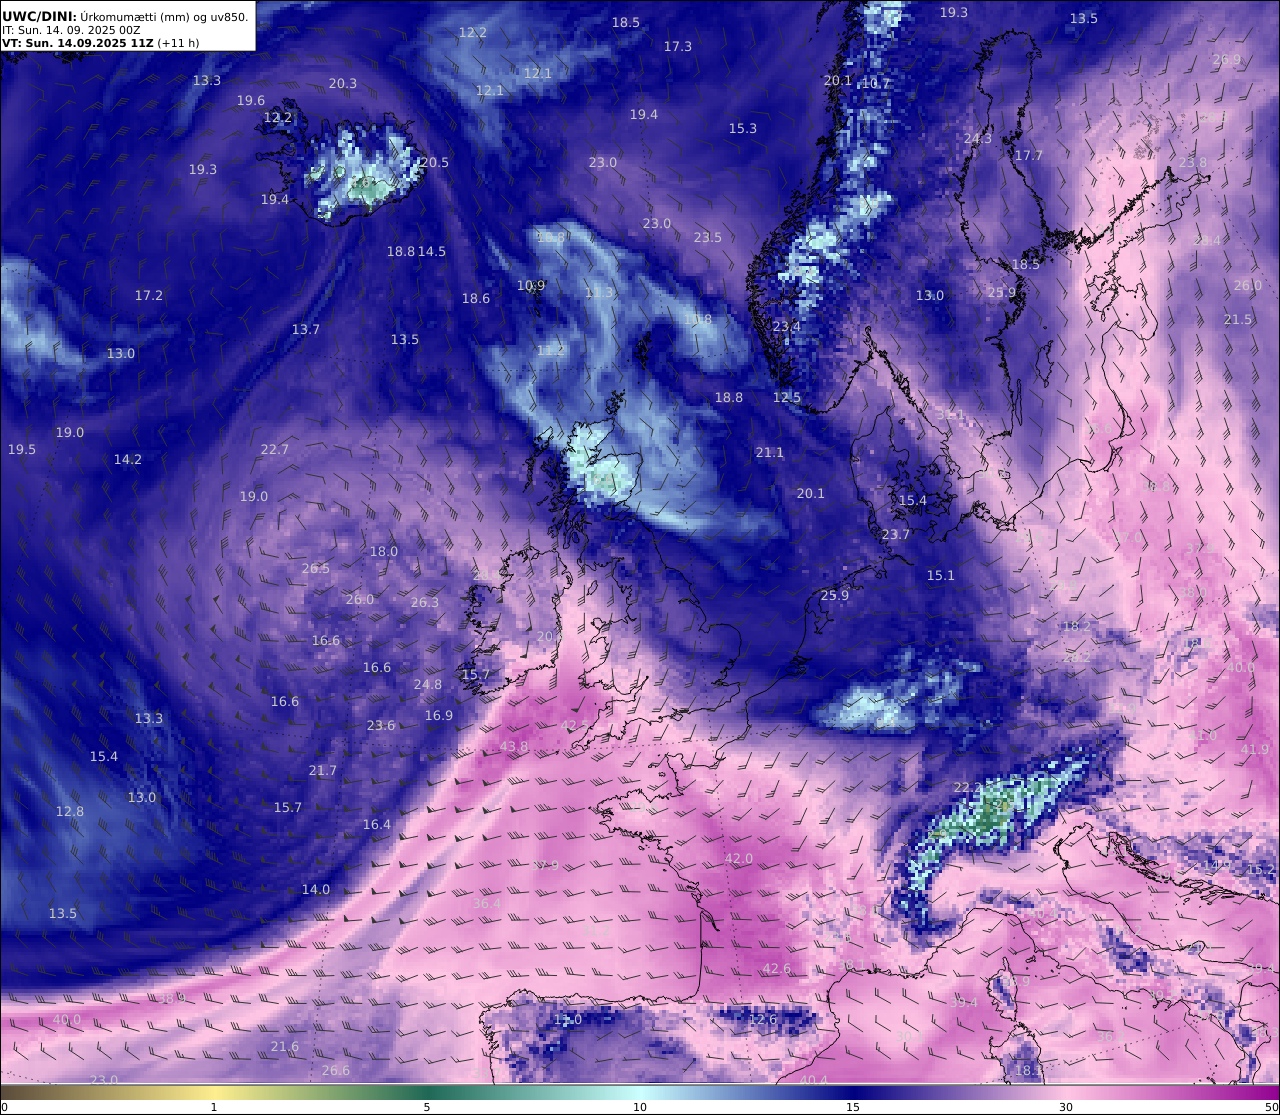Screen dimensions: 1280x1115
Task: Click the map value "17.3"
Action: click(678, 47)
